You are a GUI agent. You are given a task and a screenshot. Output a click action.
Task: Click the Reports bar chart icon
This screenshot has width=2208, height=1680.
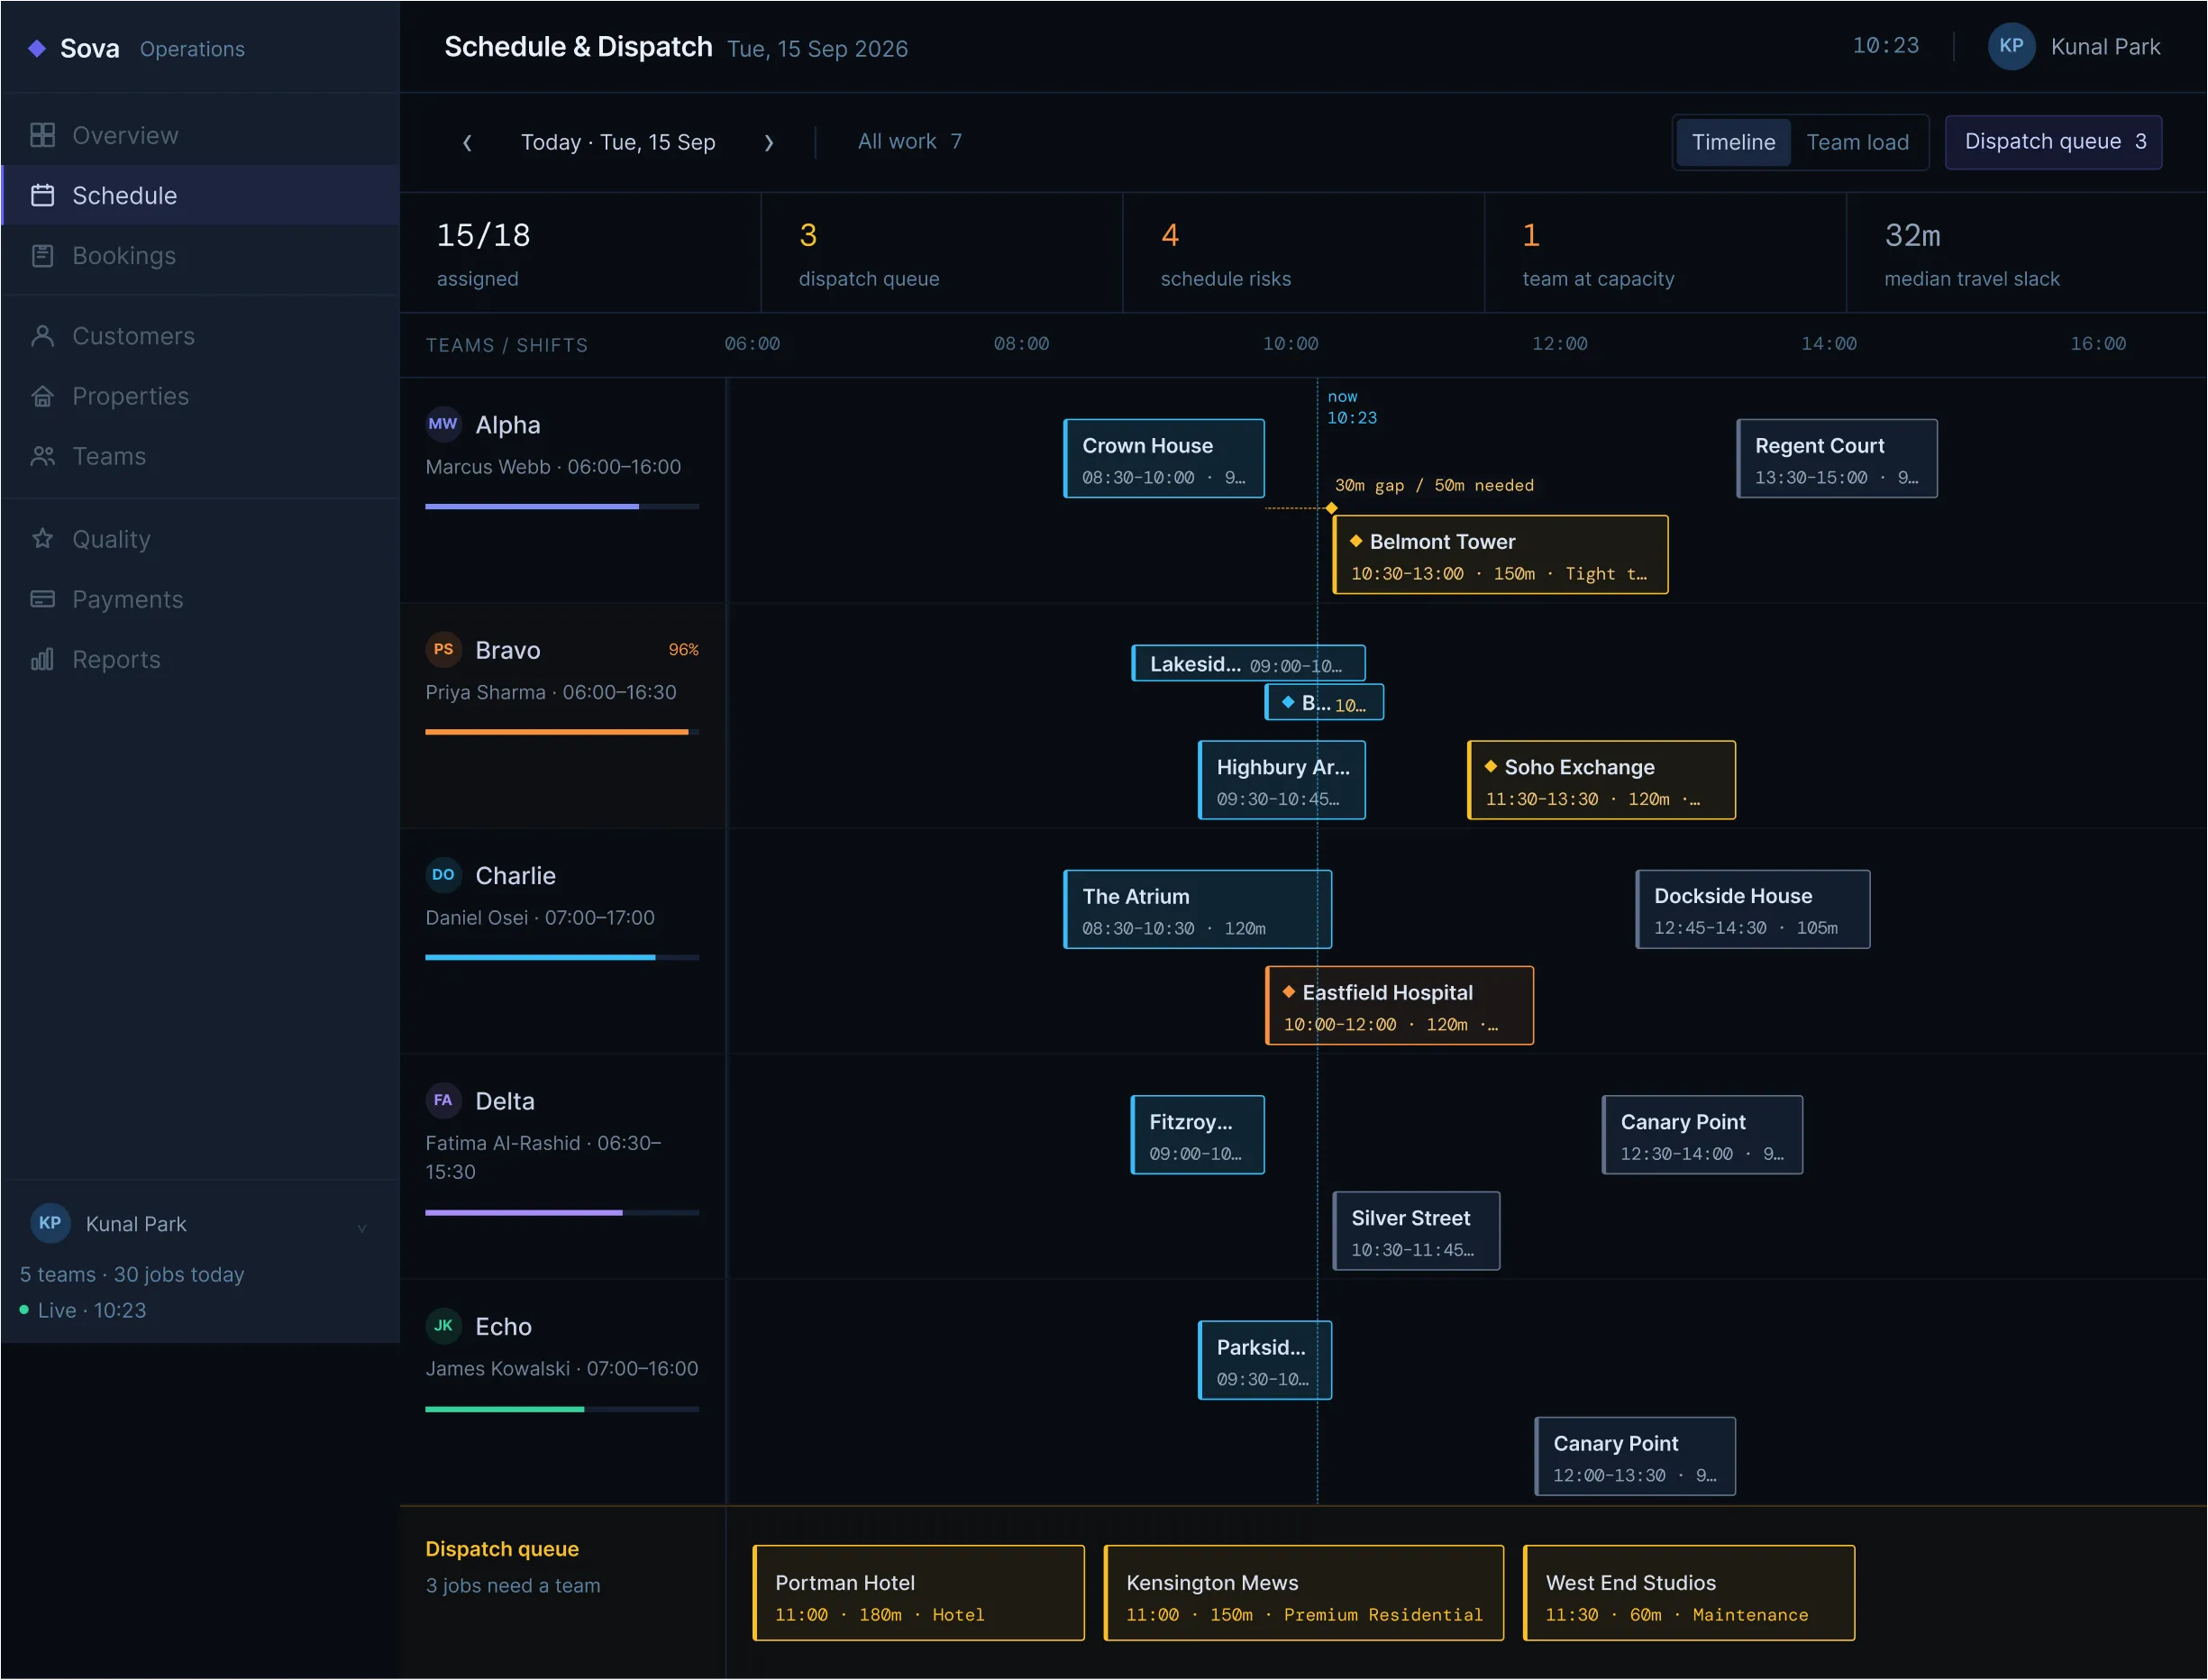click(x=42, y=659)
